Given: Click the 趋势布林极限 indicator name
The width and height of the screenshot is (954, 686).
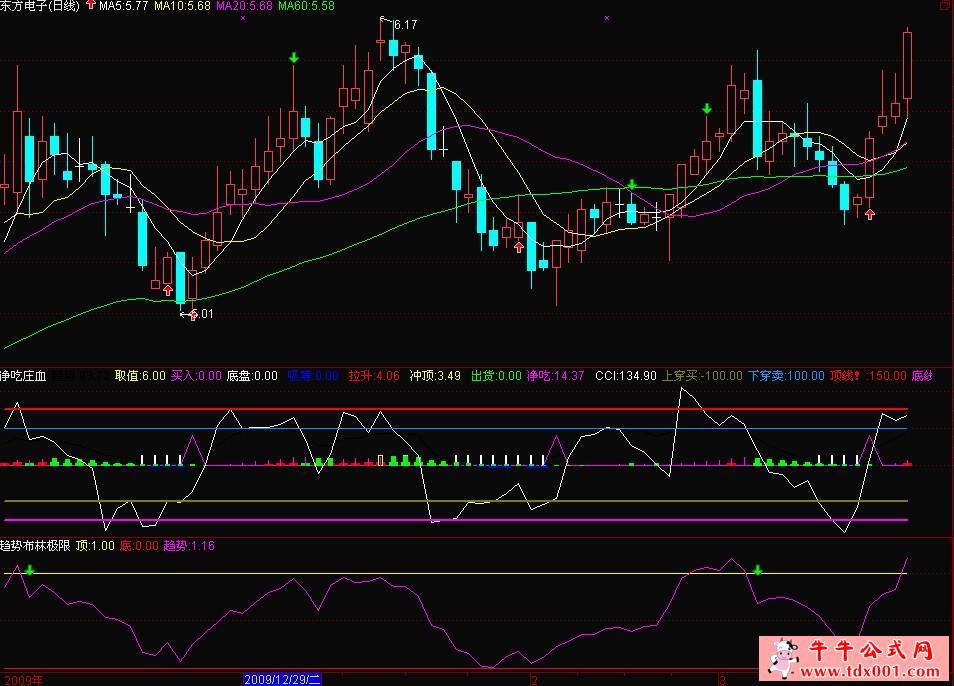Looking at the screenshot, I should [35, 546].
